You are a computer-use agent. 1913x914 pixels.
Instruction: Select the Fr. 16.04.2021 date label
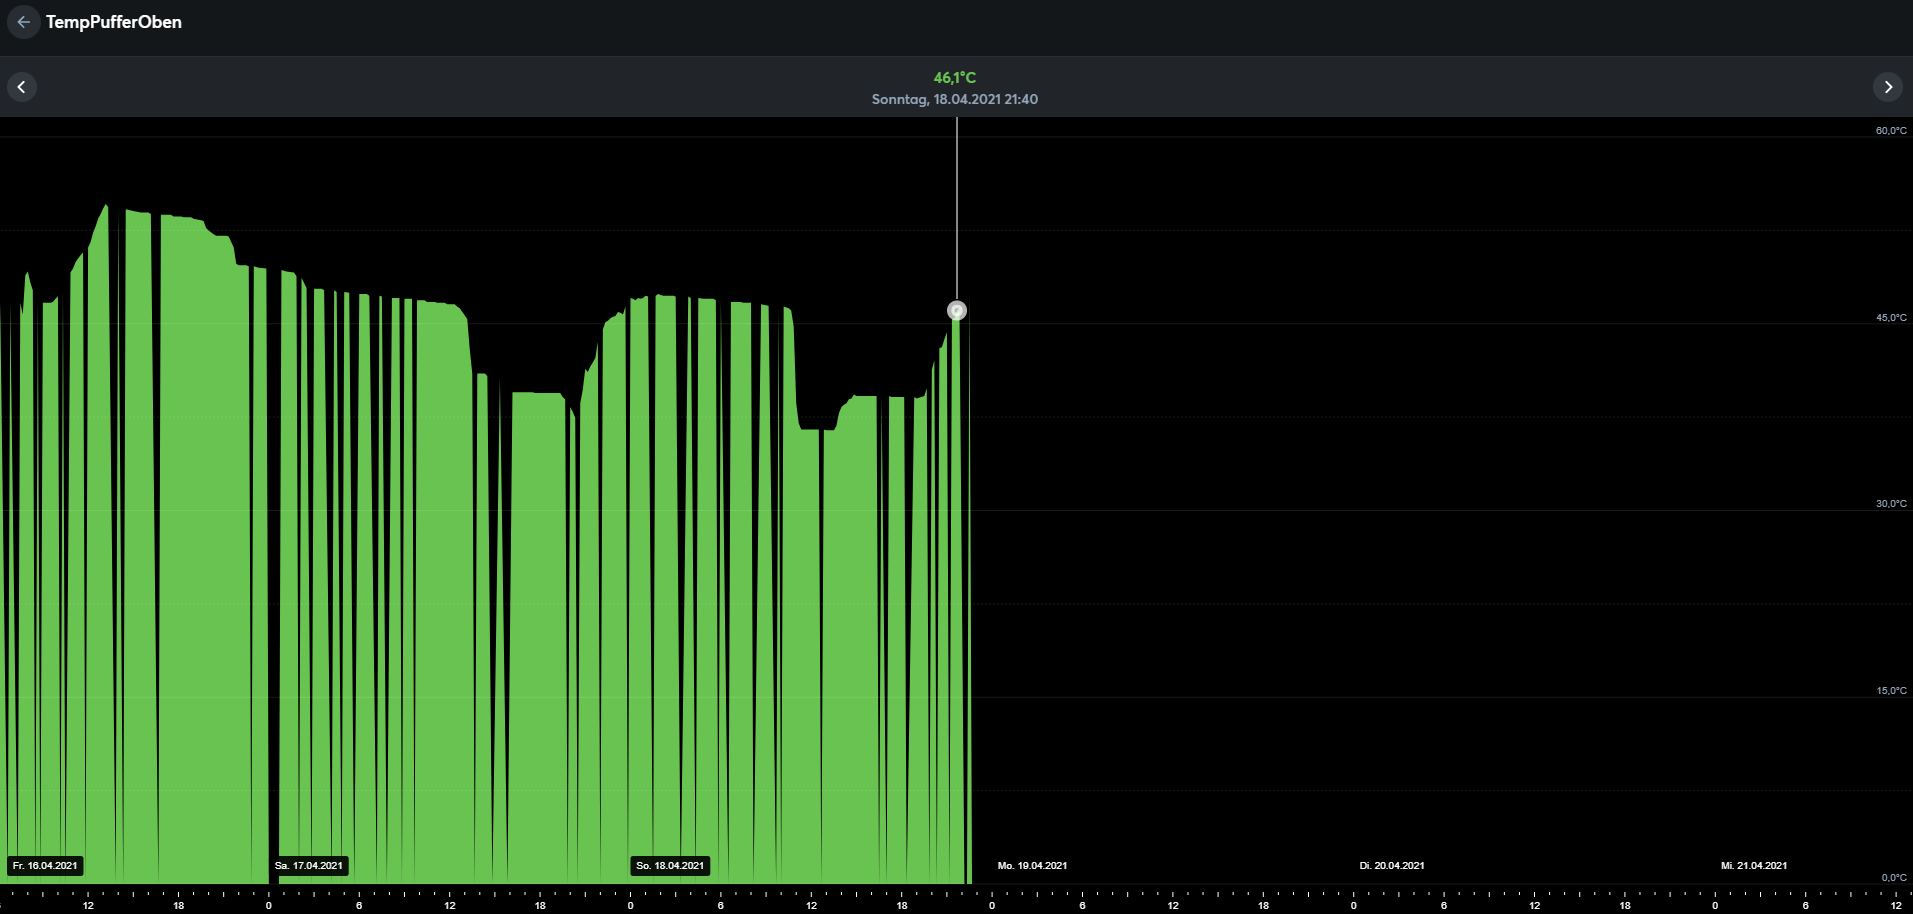click(x=45, y=866)
